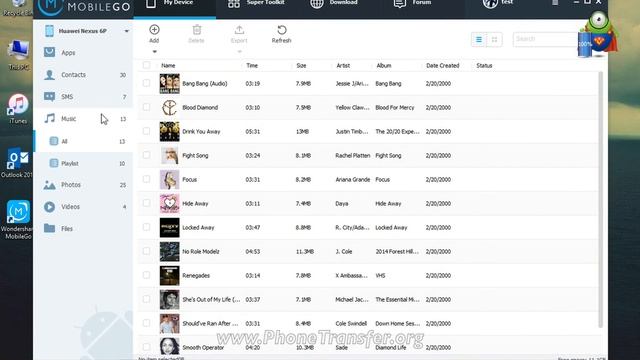Click the "Cole Swindell" artist cell
This screenshot has width=640, height=360.
351,324
